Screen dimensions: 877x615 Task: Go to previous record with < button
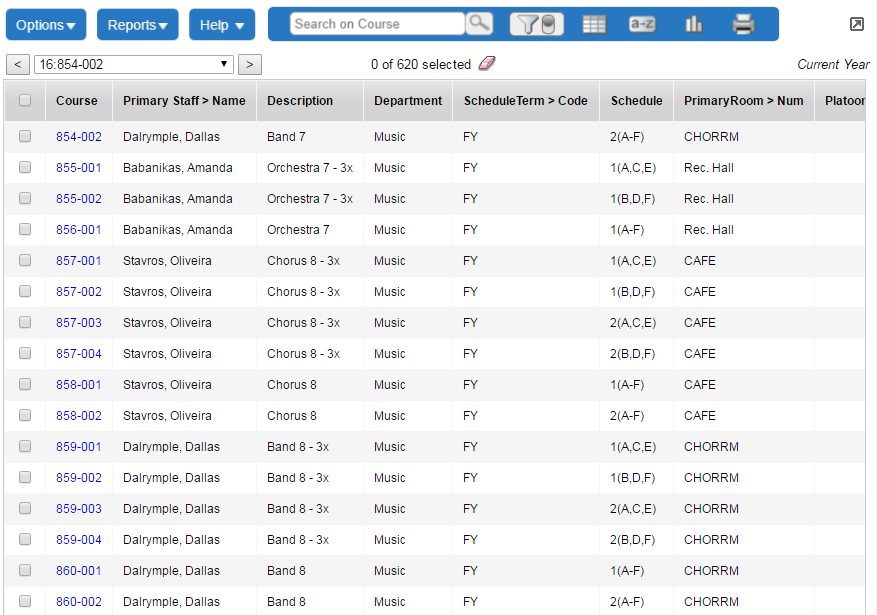pyautogui.click(x=18, y=64)
